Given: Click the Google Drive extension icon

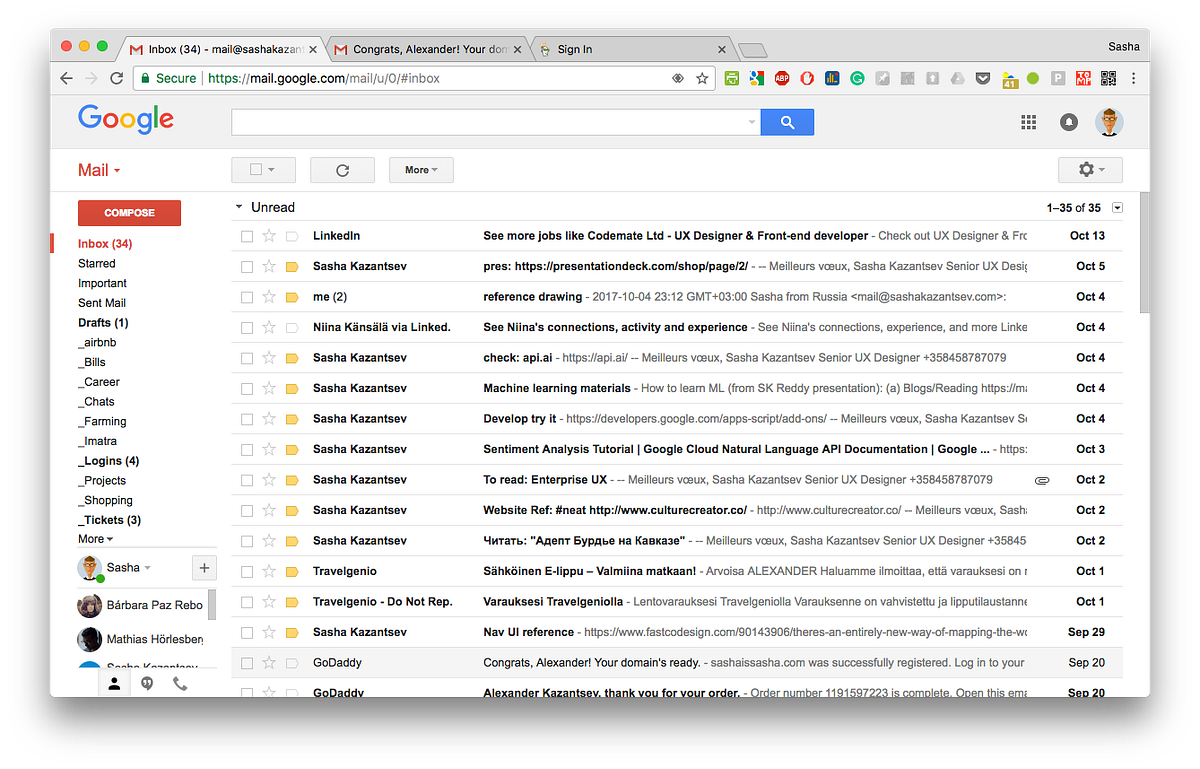Looking at the screenshot, I should (x=958, y=78).
